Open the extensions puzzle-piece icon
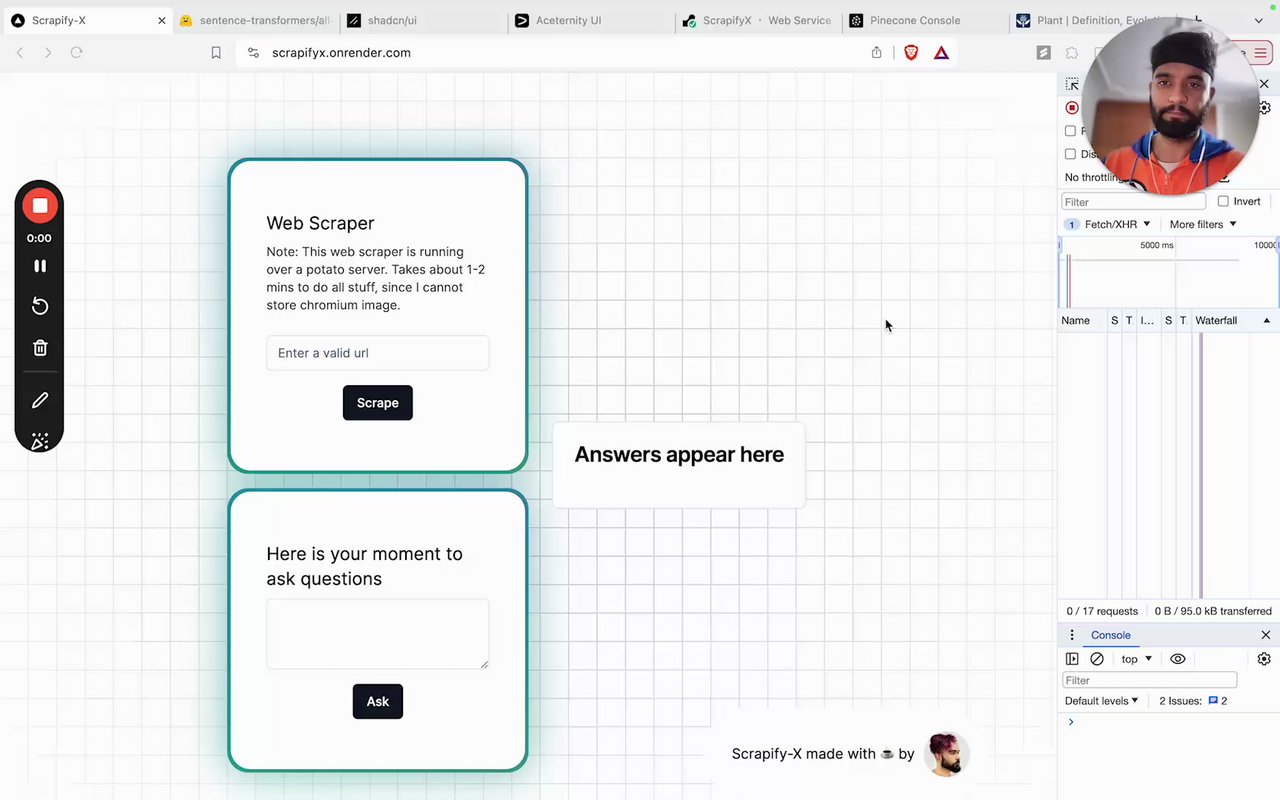Viewport: 1280px width, 800px height. [1072, 53]
